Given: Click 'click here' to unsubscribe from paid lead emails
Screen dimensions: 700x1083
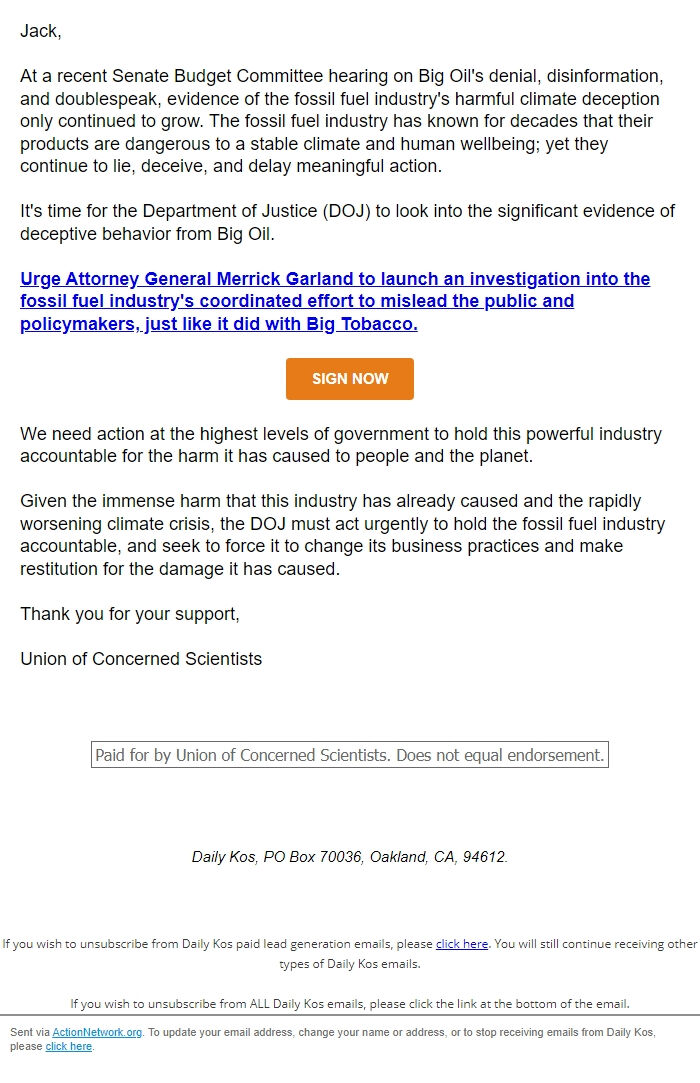Looking at the screenshot, I should 461,943.
